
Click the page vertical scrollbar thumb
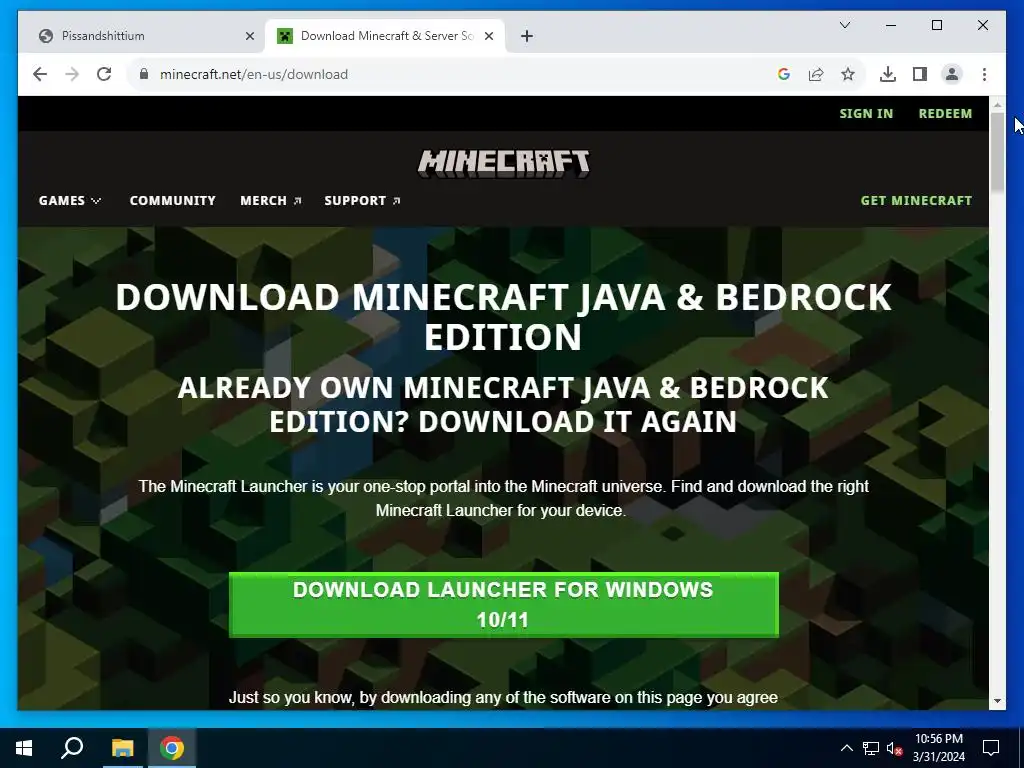click(997, 152)
